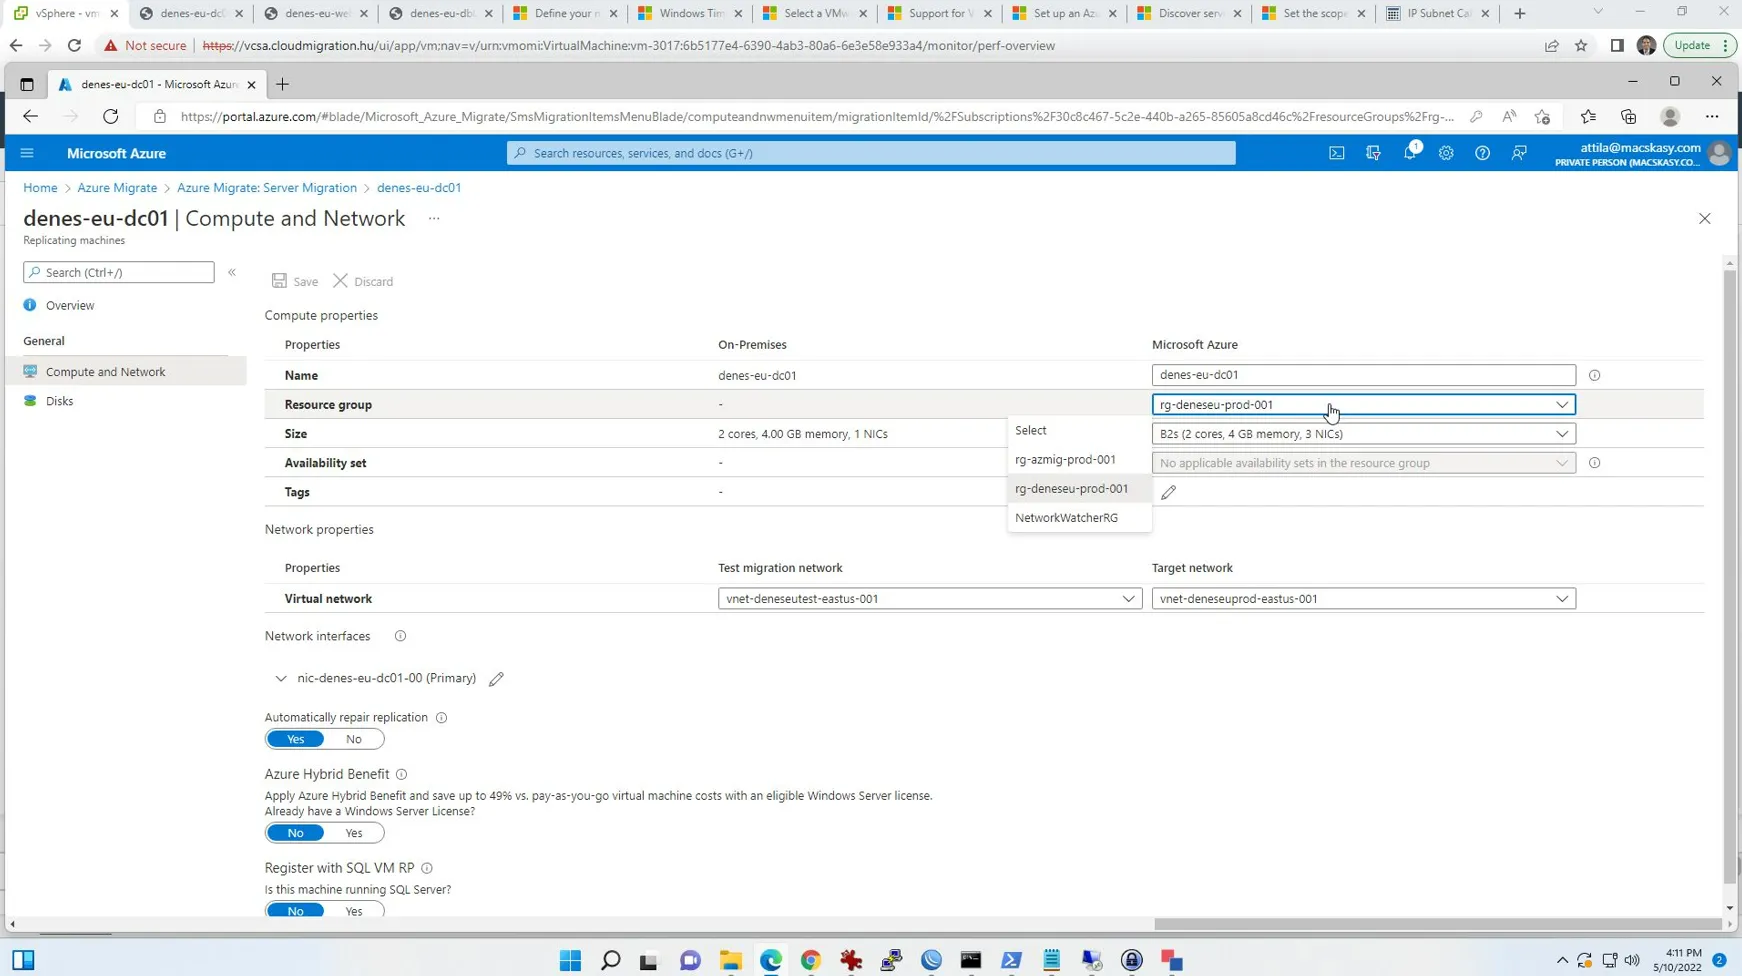Viewport: 1742px width, 976px height.
Task: Show Register with SQL VM RP info
Action: (x=427, y=868)
